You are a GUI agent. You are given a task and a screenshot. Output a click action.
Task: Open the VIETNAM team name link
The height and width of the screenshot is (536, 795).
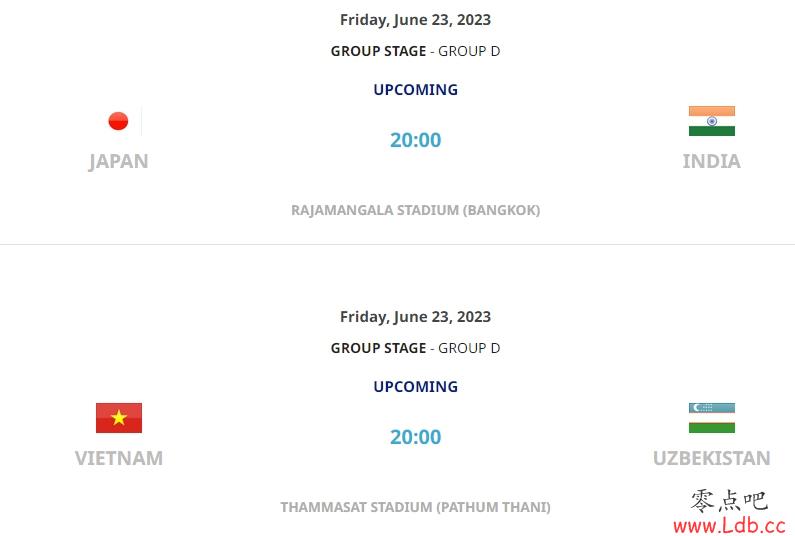click(119, 458)
